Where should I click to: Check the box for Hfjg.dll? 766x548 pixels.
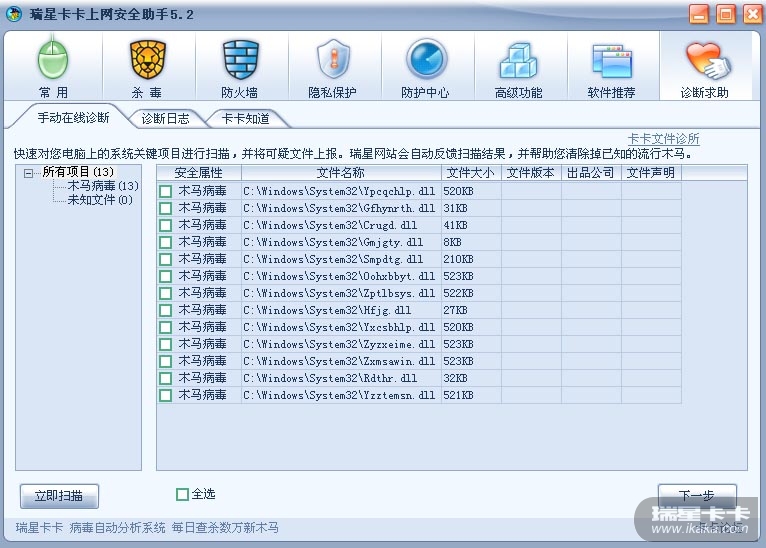[166, 310]
